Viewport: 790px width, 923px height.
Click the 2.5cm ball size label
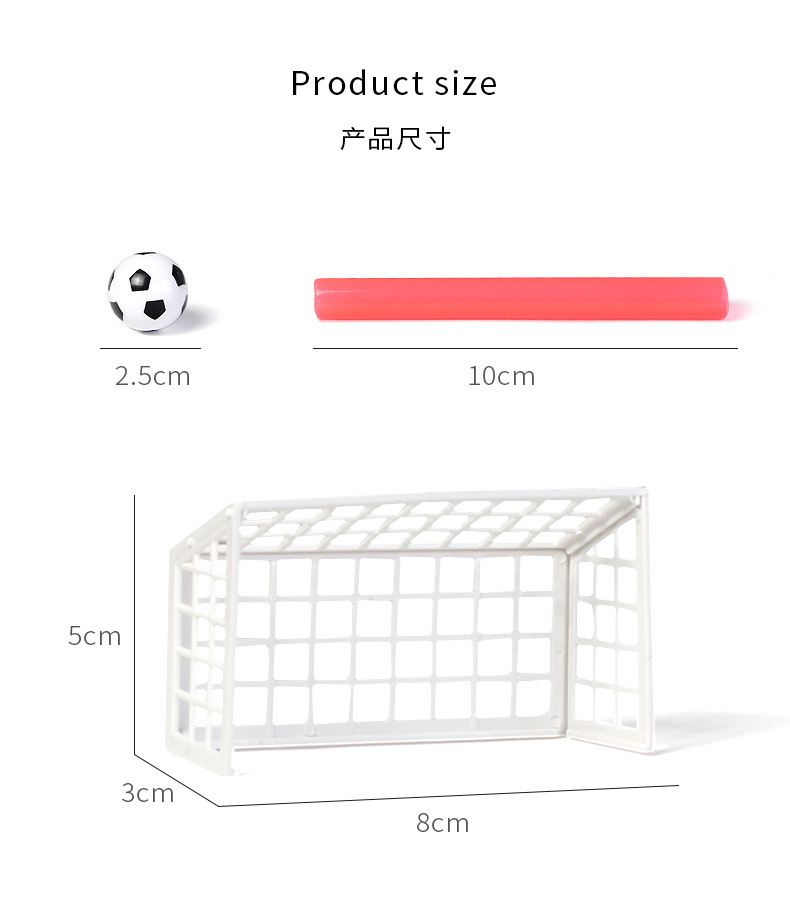152,377
